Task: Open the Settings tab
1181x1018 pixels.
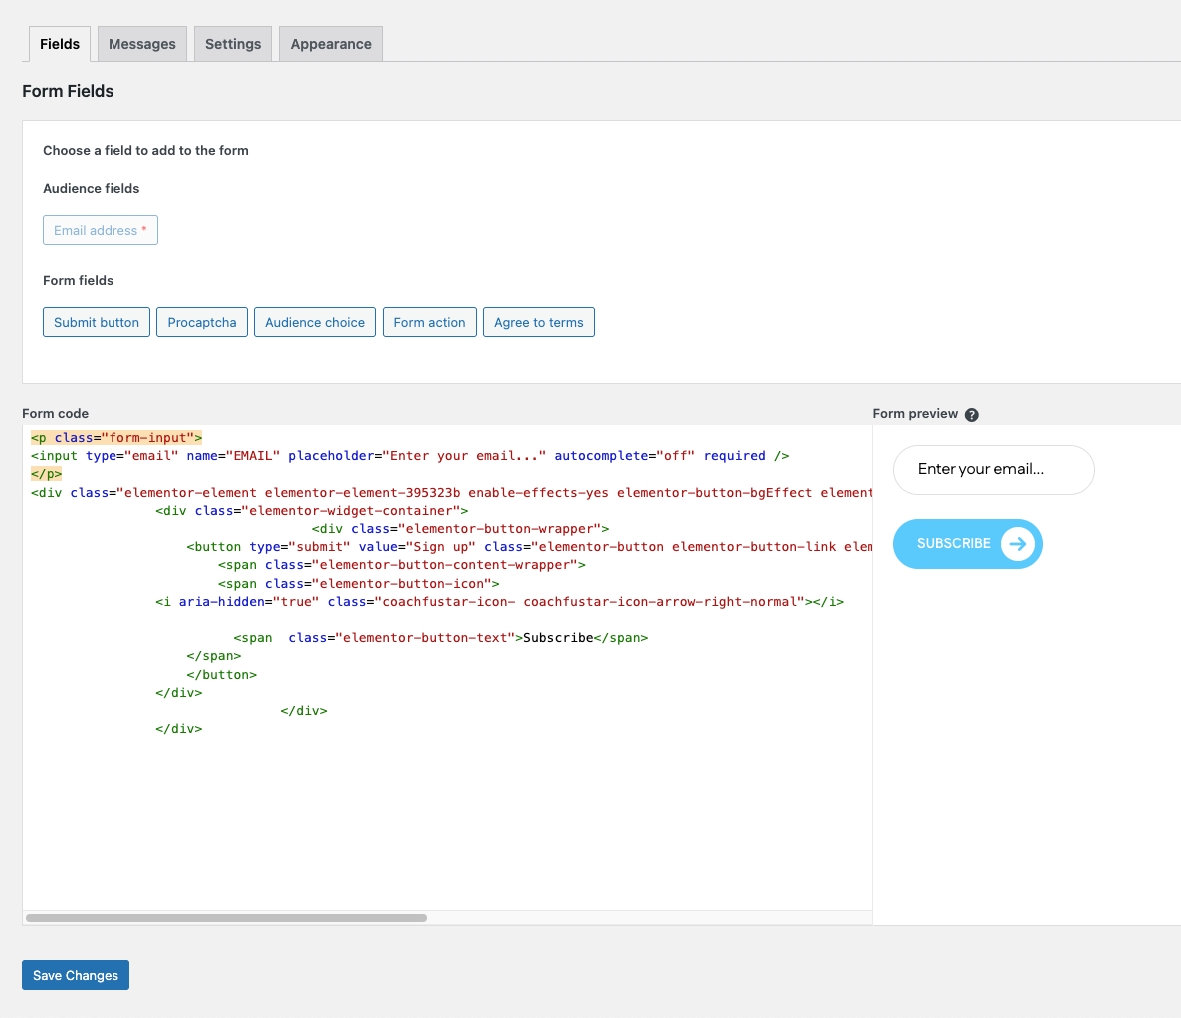Action: tap(233, 44)
